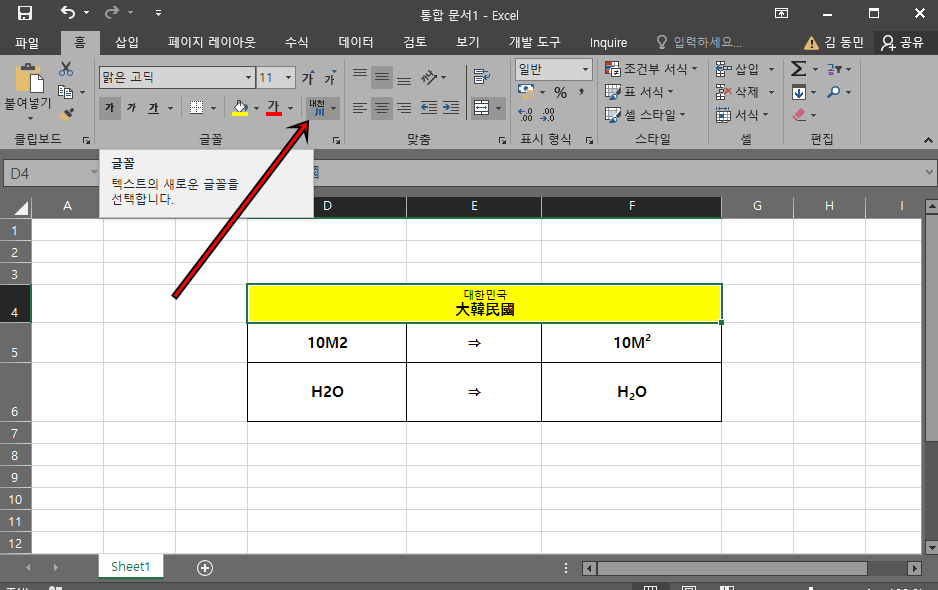Click the decrease indent icon
Screen dimensions: 938x590
428,108
